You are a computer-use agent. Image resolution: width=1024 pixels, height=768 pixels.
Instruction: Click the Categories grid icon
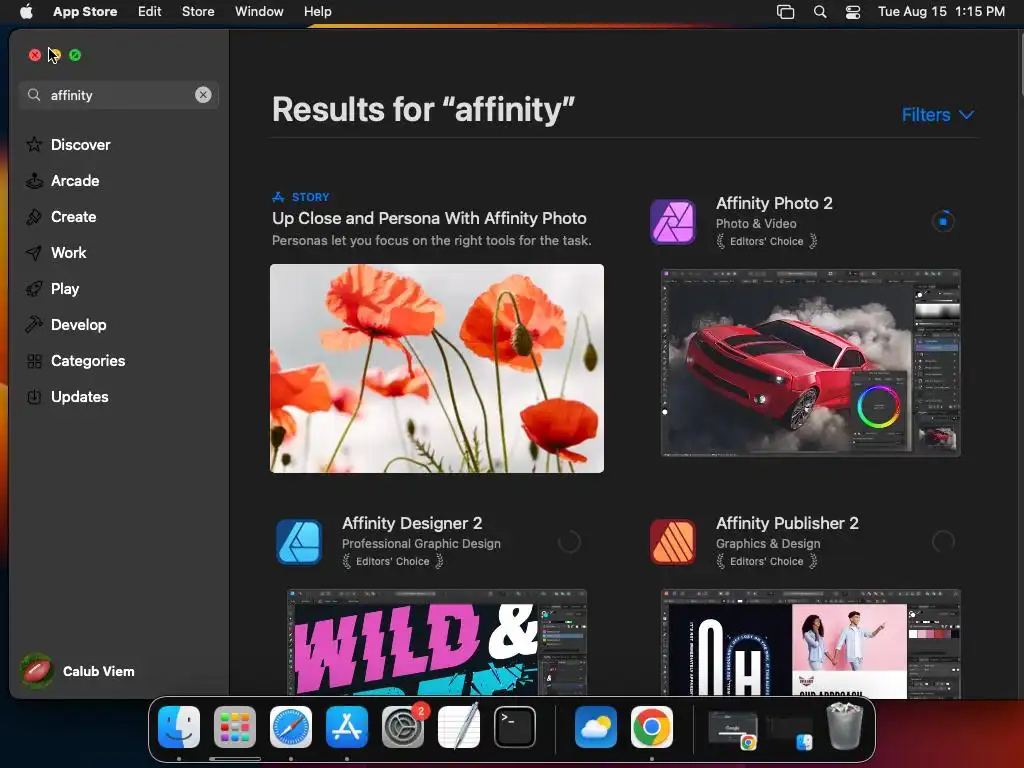pos(34,361)
